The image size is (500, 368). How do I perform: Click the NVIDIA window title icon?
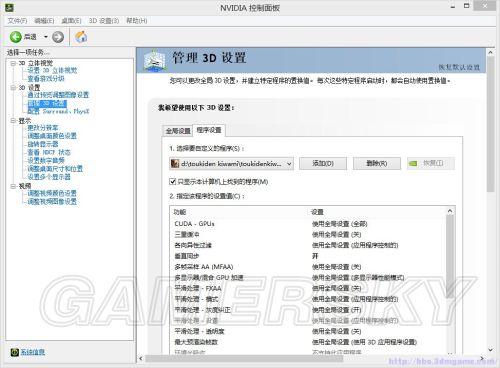(x=9, y=7)
